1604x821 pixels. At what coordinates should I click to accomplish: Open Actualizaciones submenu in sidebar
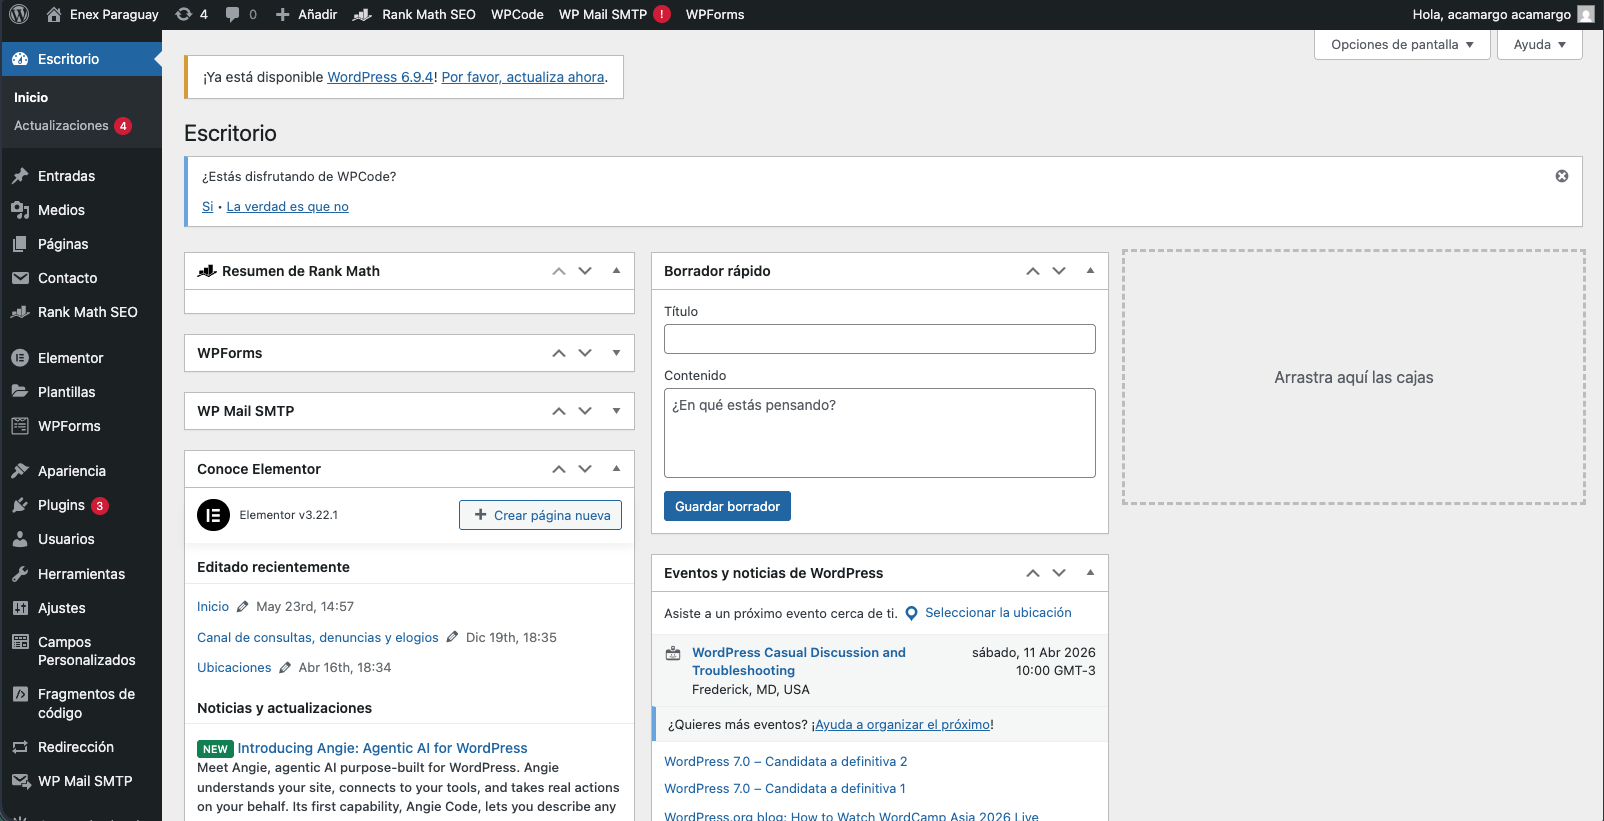pos(72,126)
